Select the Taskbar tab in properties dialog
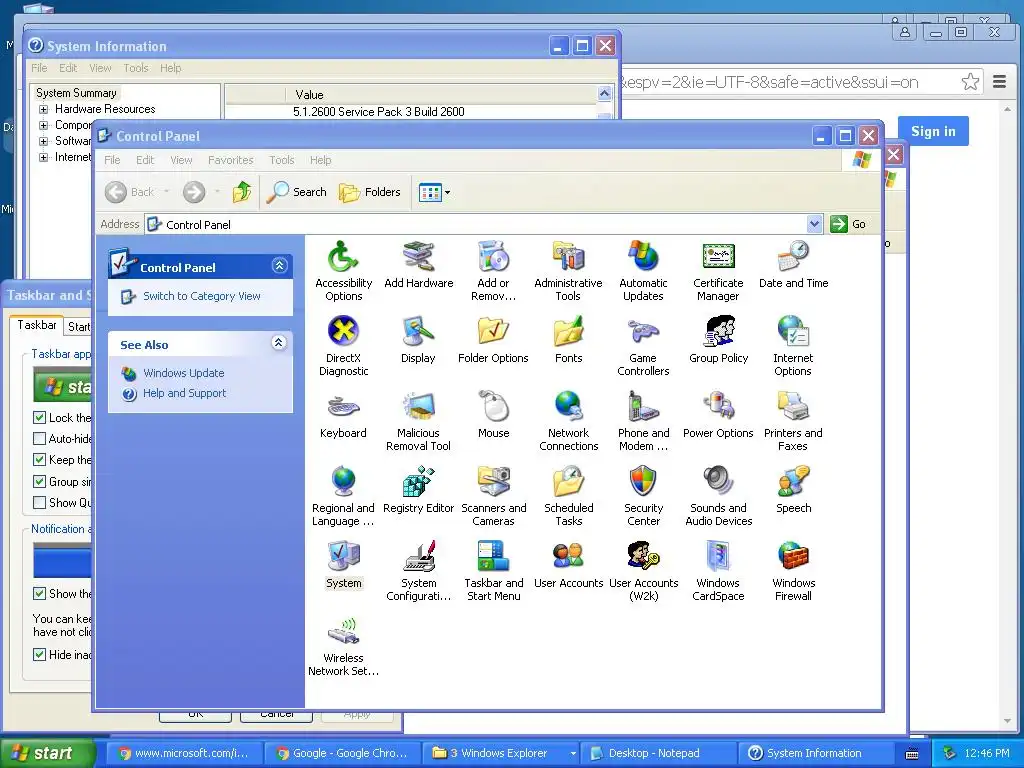This screenshot has width=1024, height=768. click(x=37, y=325)
